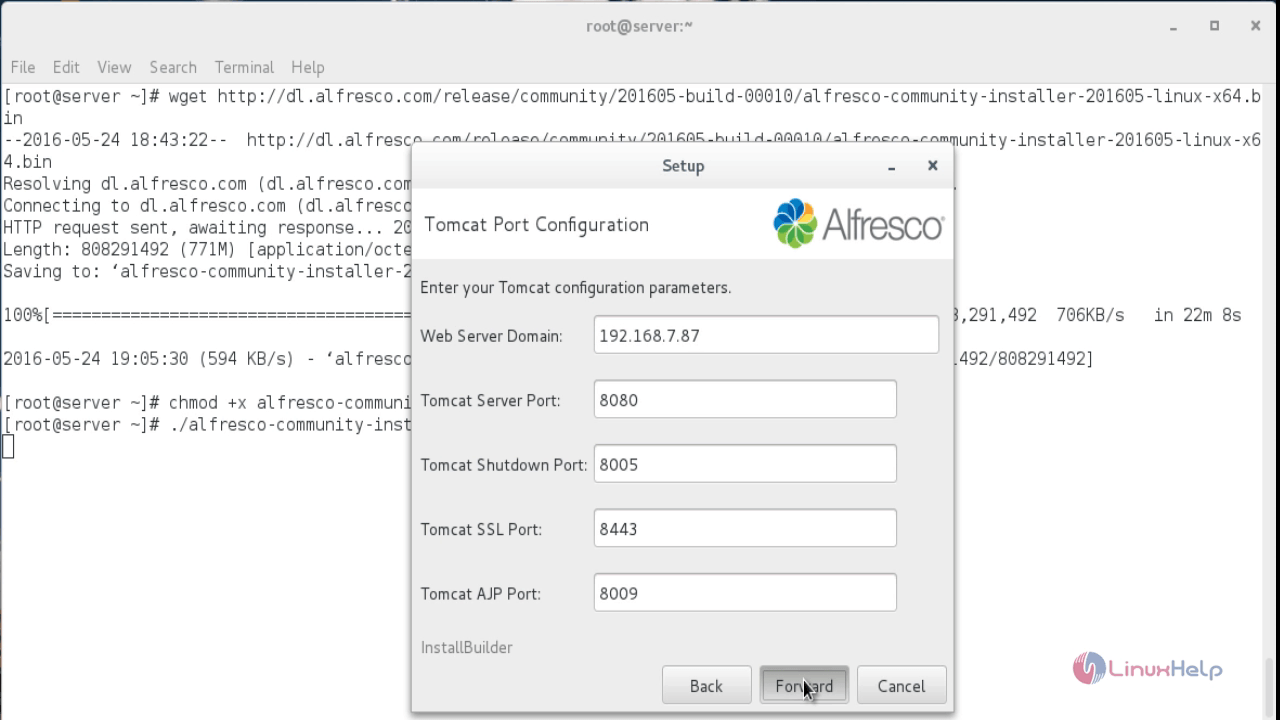The height and width of the screenshot is (720, 1280).
Task: Click the Alfresco logo in Setup
Action: pyautogui.click(x=858, y=224)
